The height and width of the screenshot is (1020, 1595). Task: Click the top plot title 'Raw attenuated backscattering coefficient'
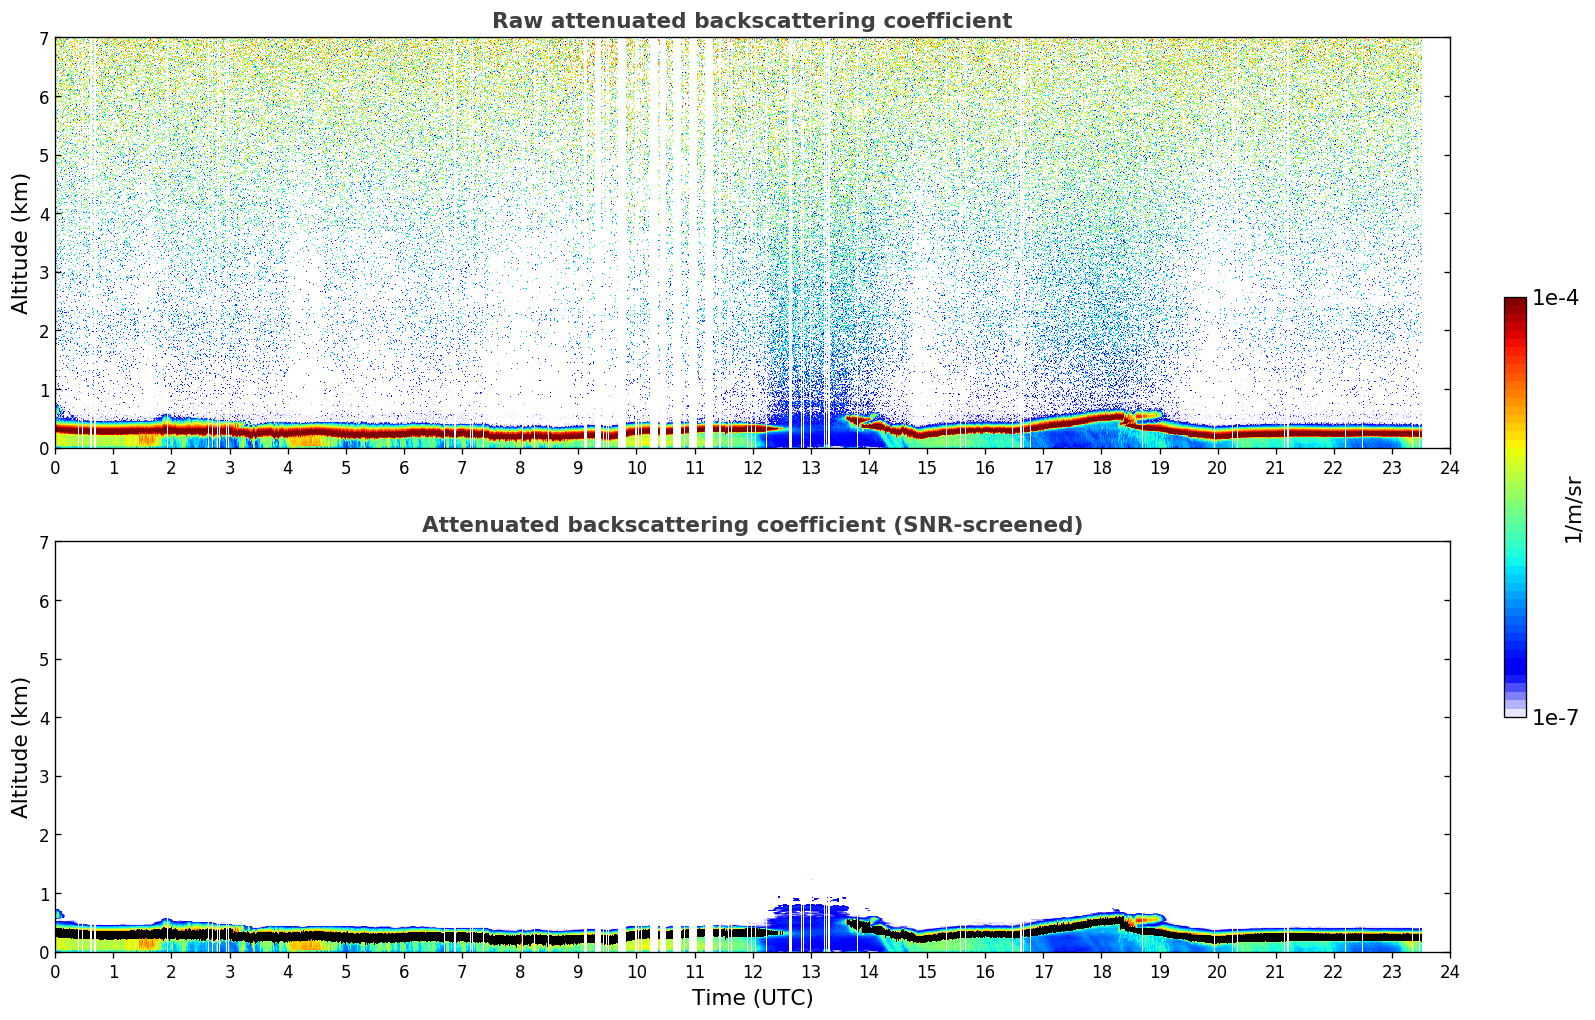click(x=751, y=21)
